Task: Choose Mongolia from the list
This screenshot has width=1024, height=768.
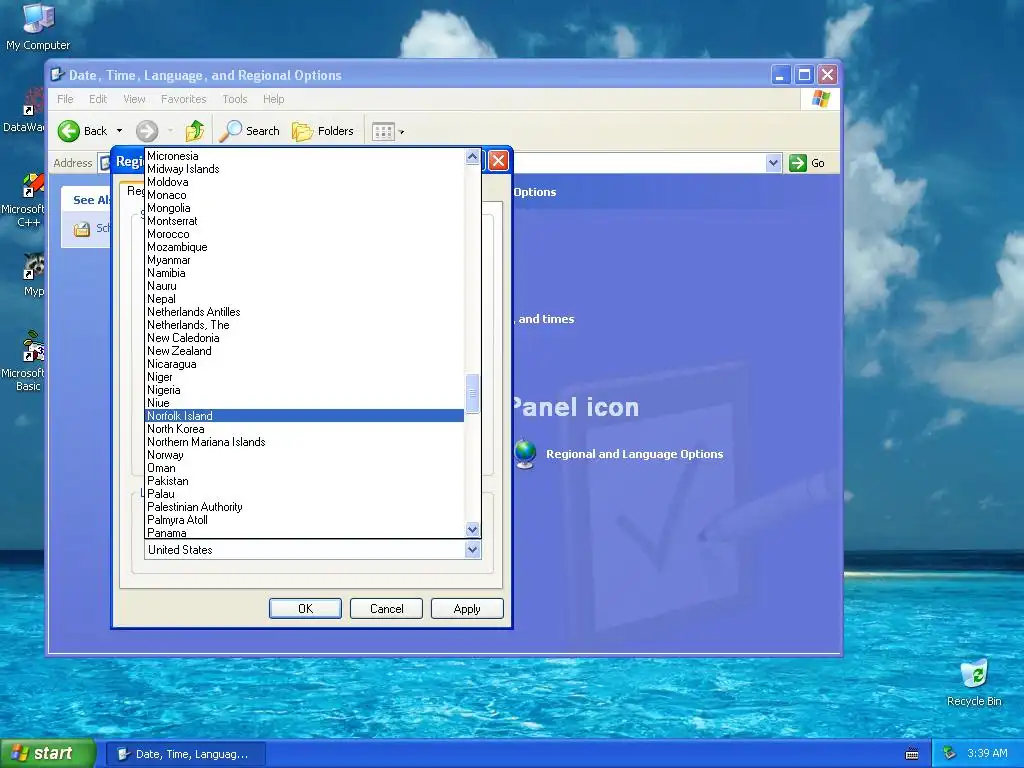Action: point(304,208)
